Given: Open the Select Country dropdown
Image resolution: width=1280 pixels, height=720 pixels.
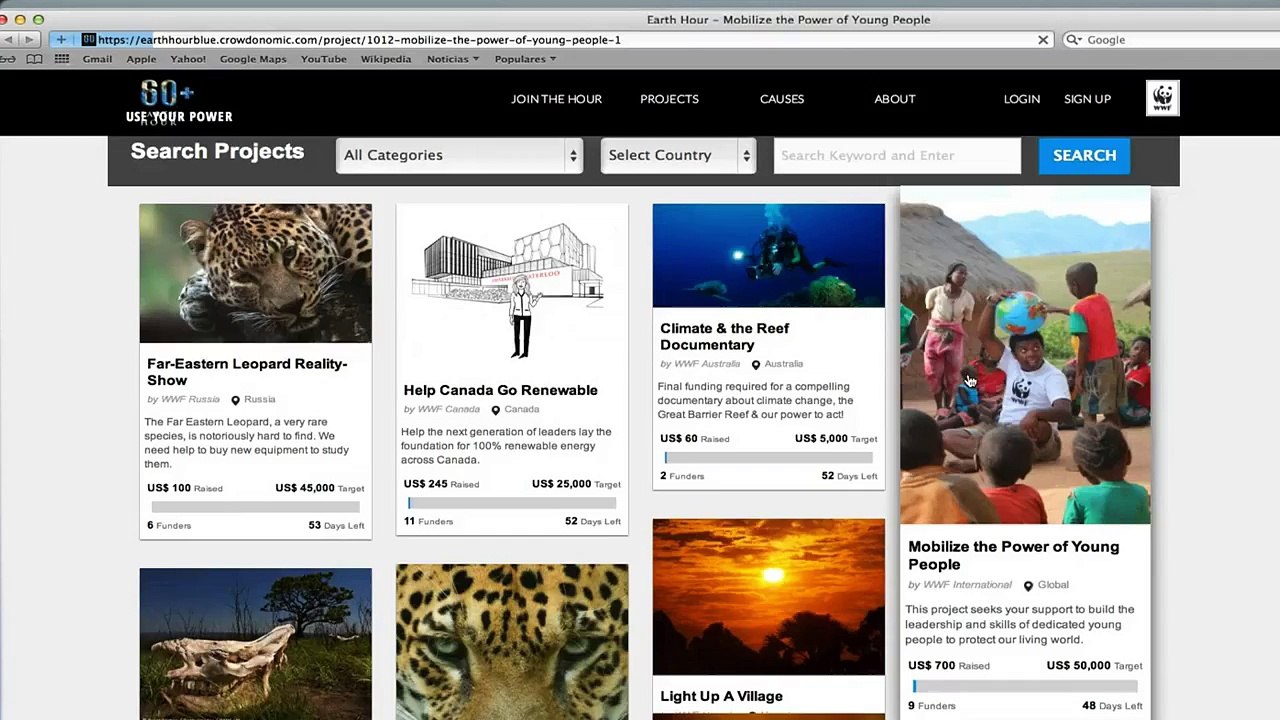Looking at the screenshot, I should click(678, 155).
